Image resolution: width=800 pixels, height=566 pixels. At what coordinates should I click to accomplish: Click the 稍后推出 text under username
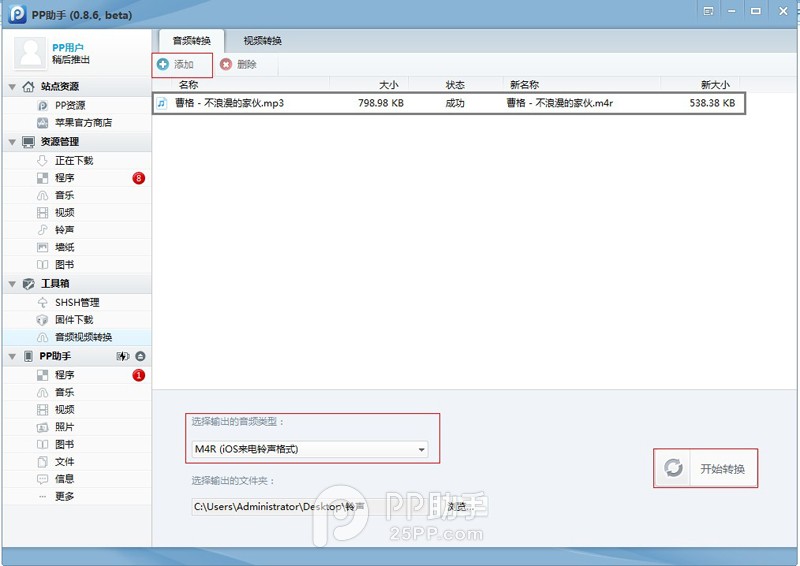click(71, 60)
